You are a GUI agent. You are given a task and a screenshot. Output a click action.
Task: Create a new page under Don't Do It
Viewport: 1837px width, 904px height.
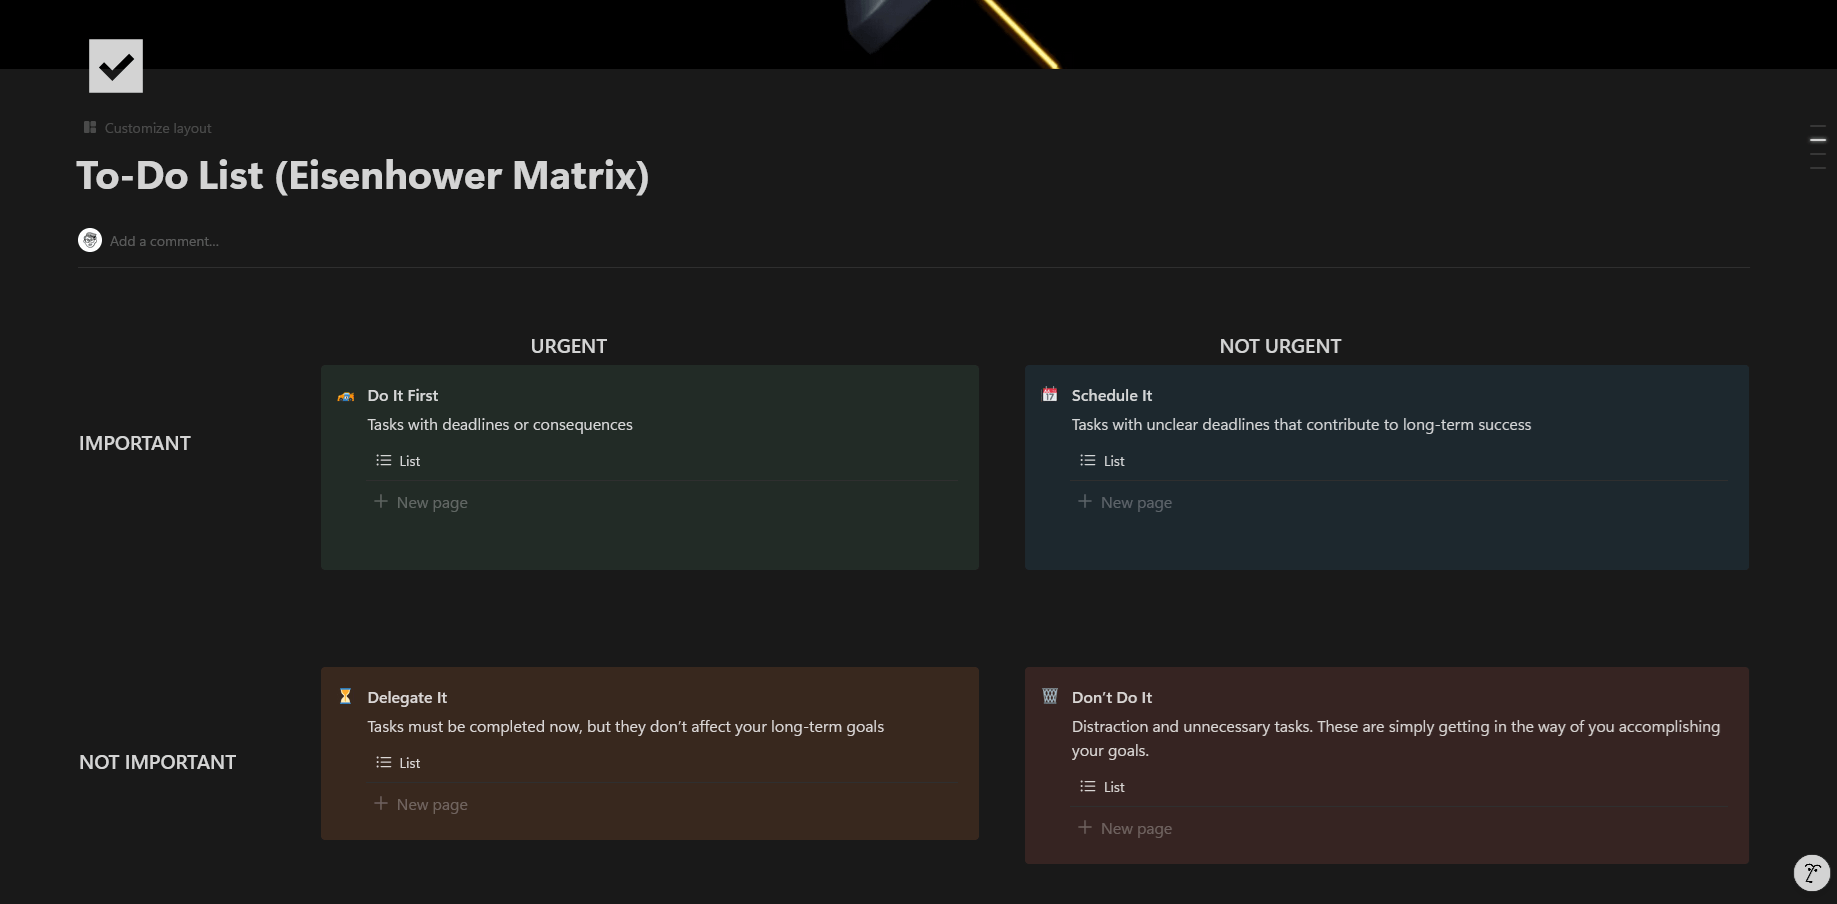click(1125, 828)
